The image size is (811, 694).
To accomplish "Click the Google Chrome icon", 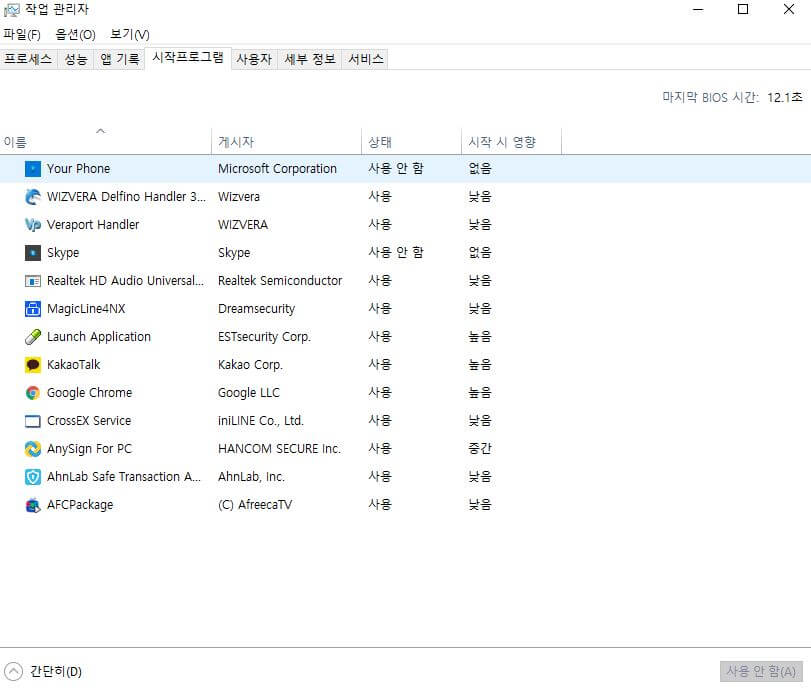I will tap(33, 393).
